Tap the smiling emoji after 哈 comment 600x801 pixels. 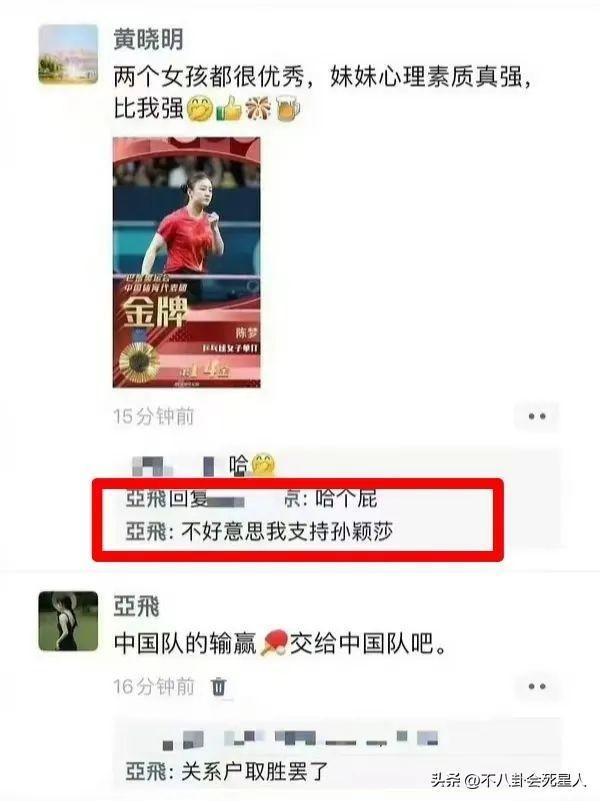click(263, 465)
